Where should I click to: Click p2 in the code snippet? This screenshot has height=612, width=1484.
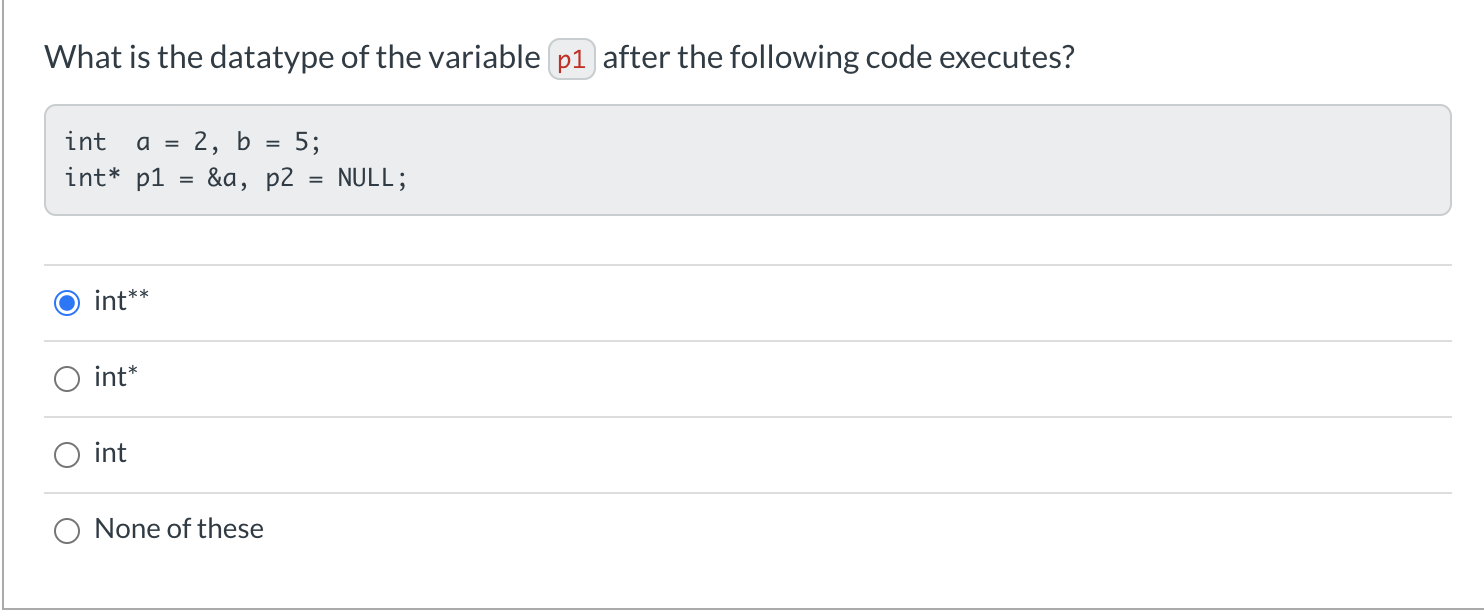[280, 179]
